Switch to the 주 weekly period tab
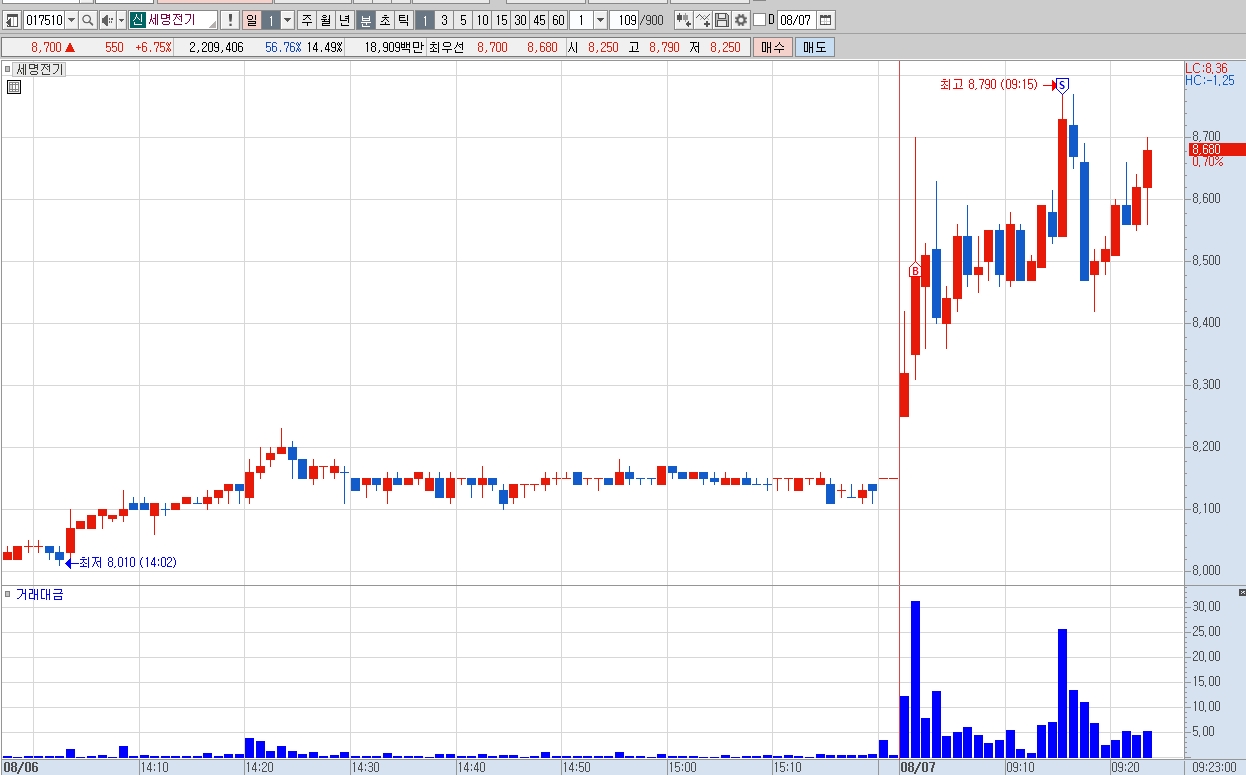The height and width of the screenshot is (775, 1246). click(x=306, y=20)
